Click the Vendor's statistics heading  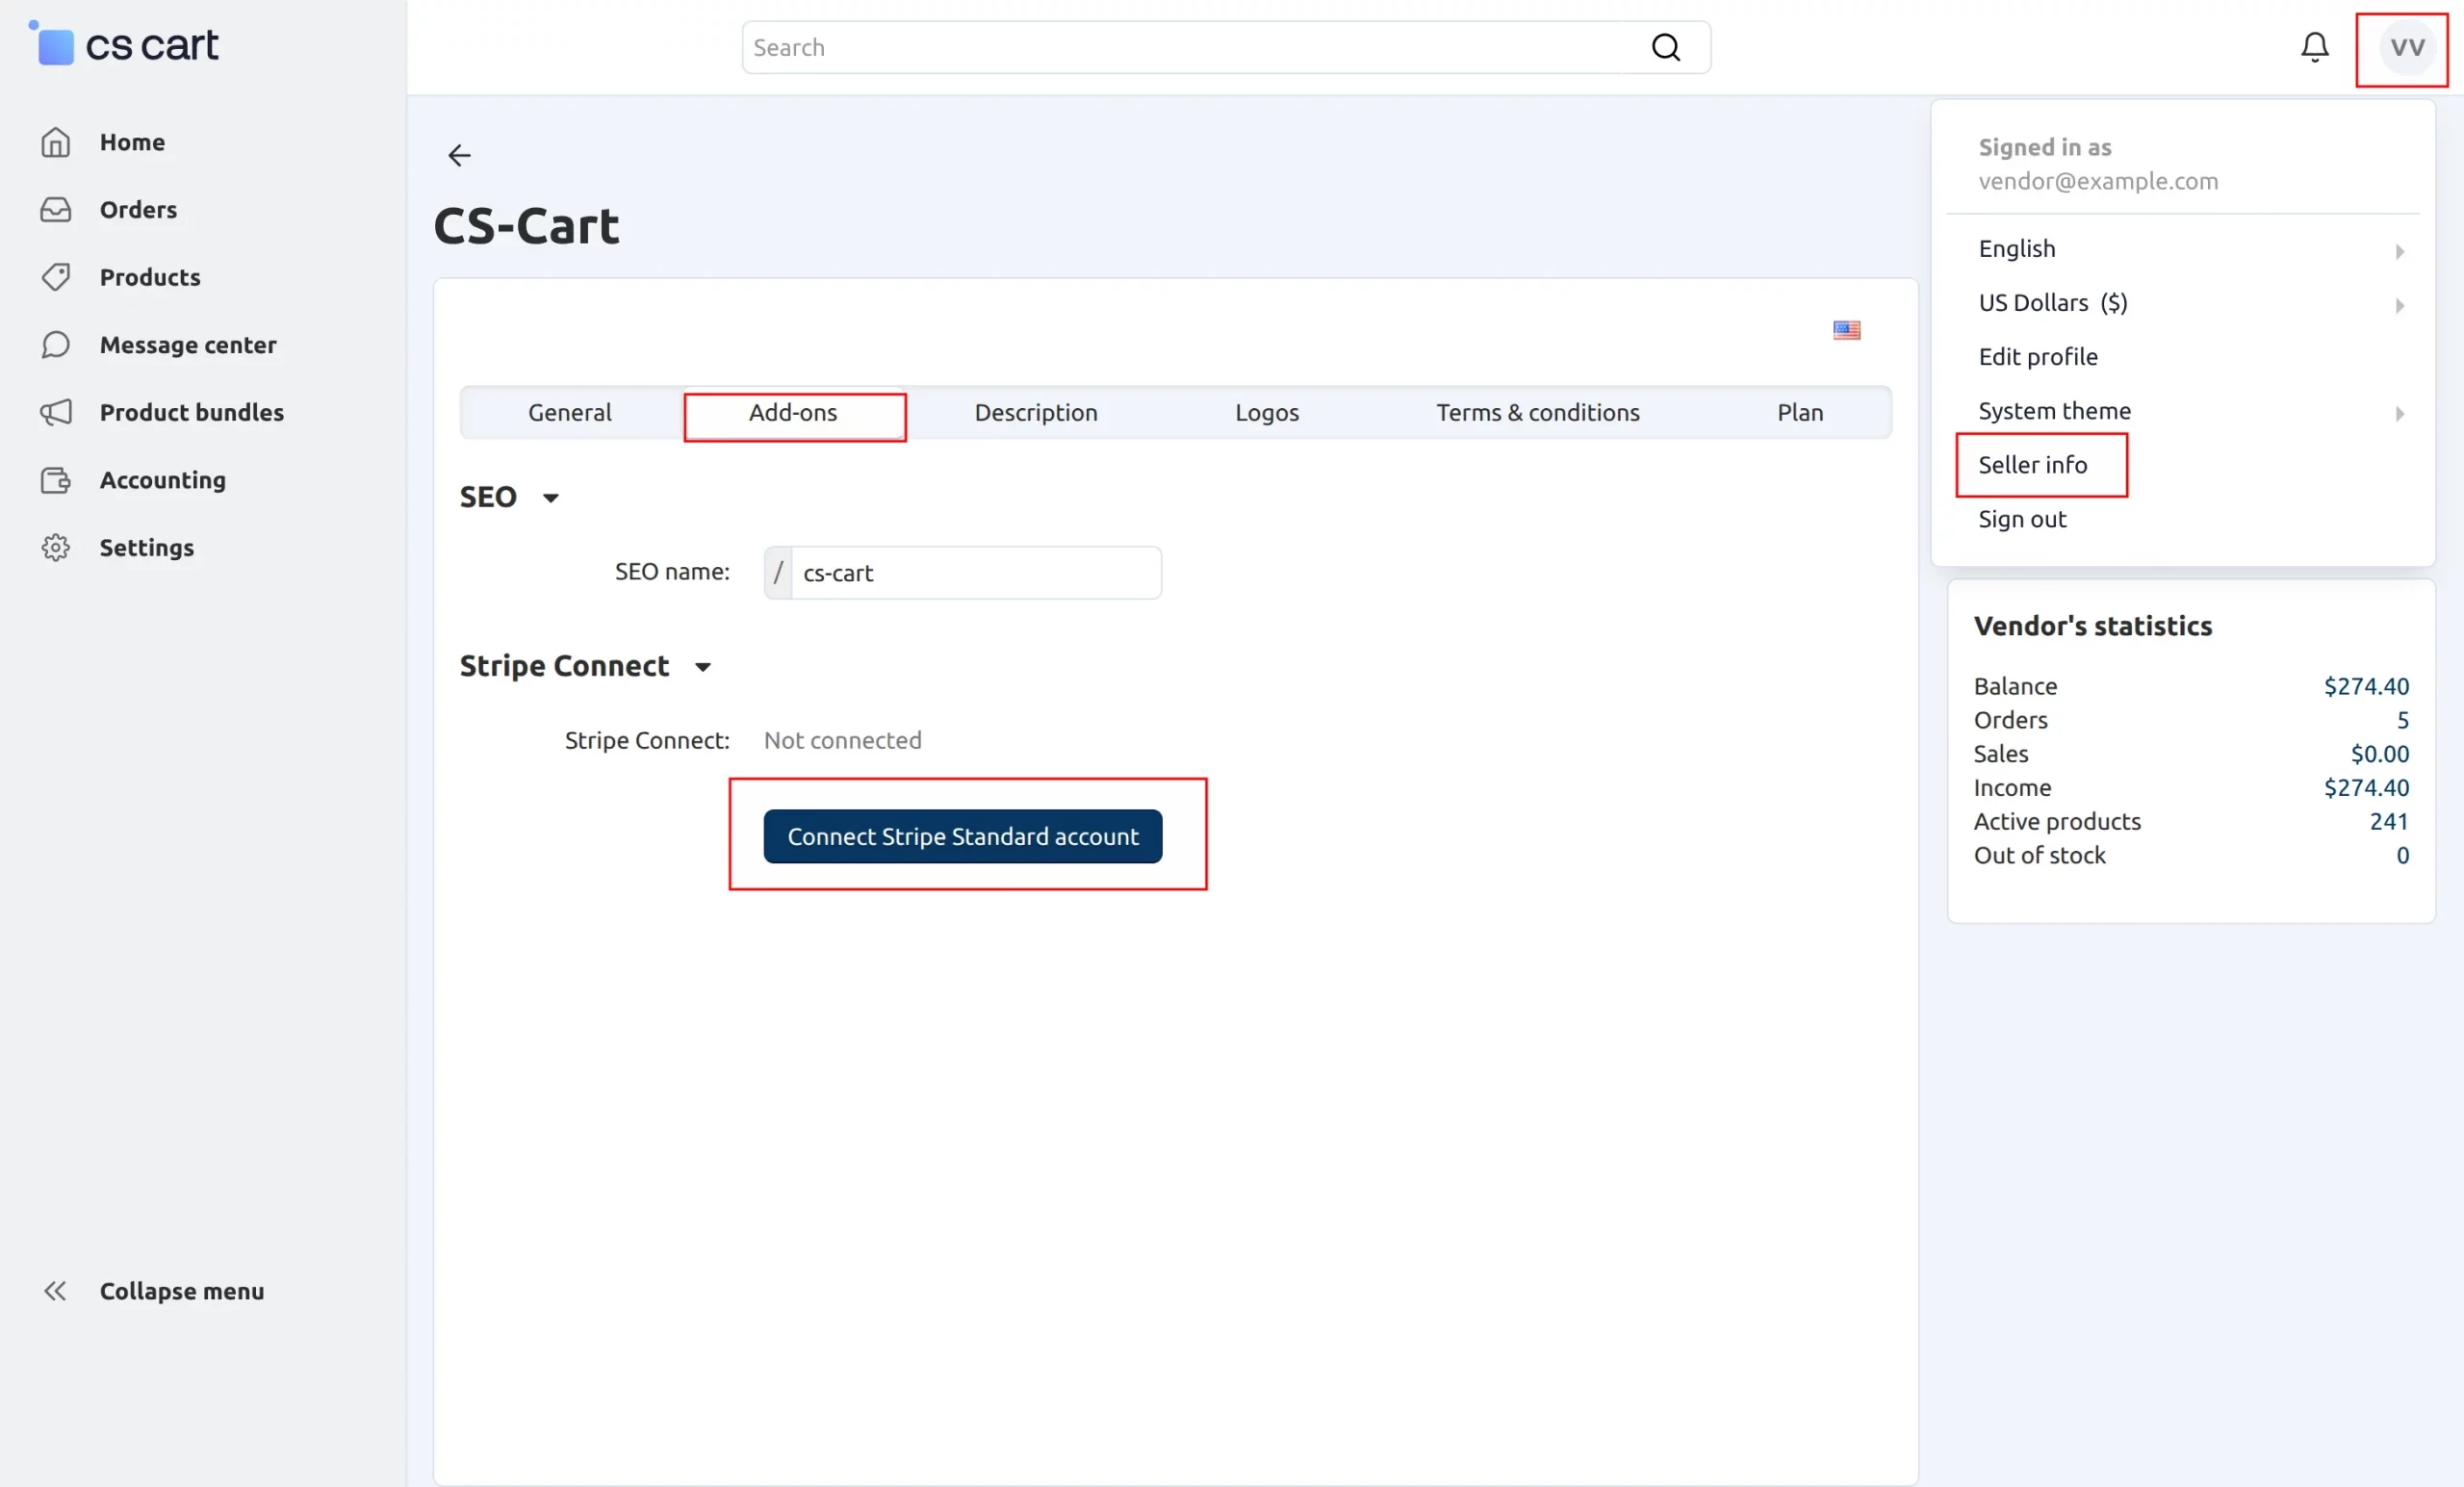coord(2093,626)
